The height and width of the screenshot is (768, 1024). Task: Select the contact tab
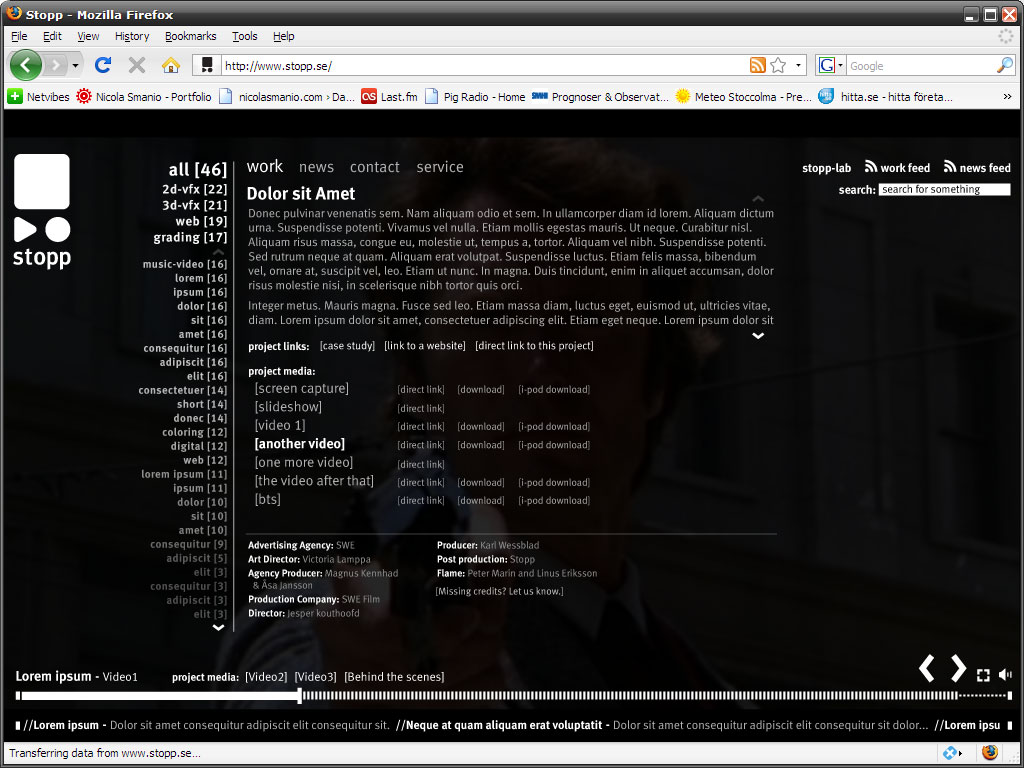click(374, 167)
